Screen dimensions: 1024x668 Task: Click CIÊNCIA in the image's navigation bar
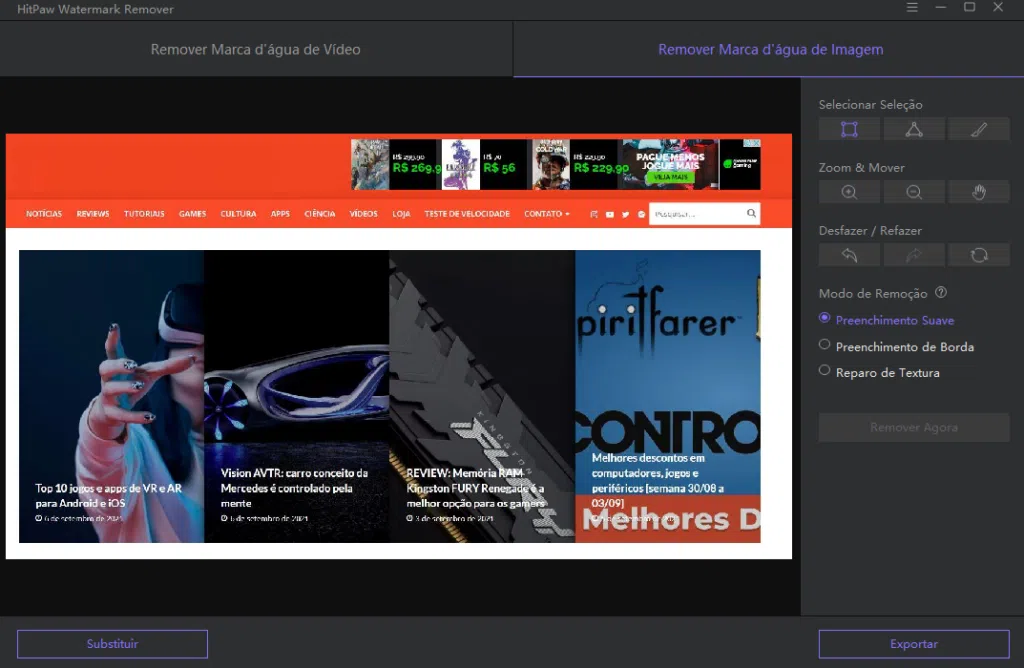pyautogui.click(x=319, y=214)
